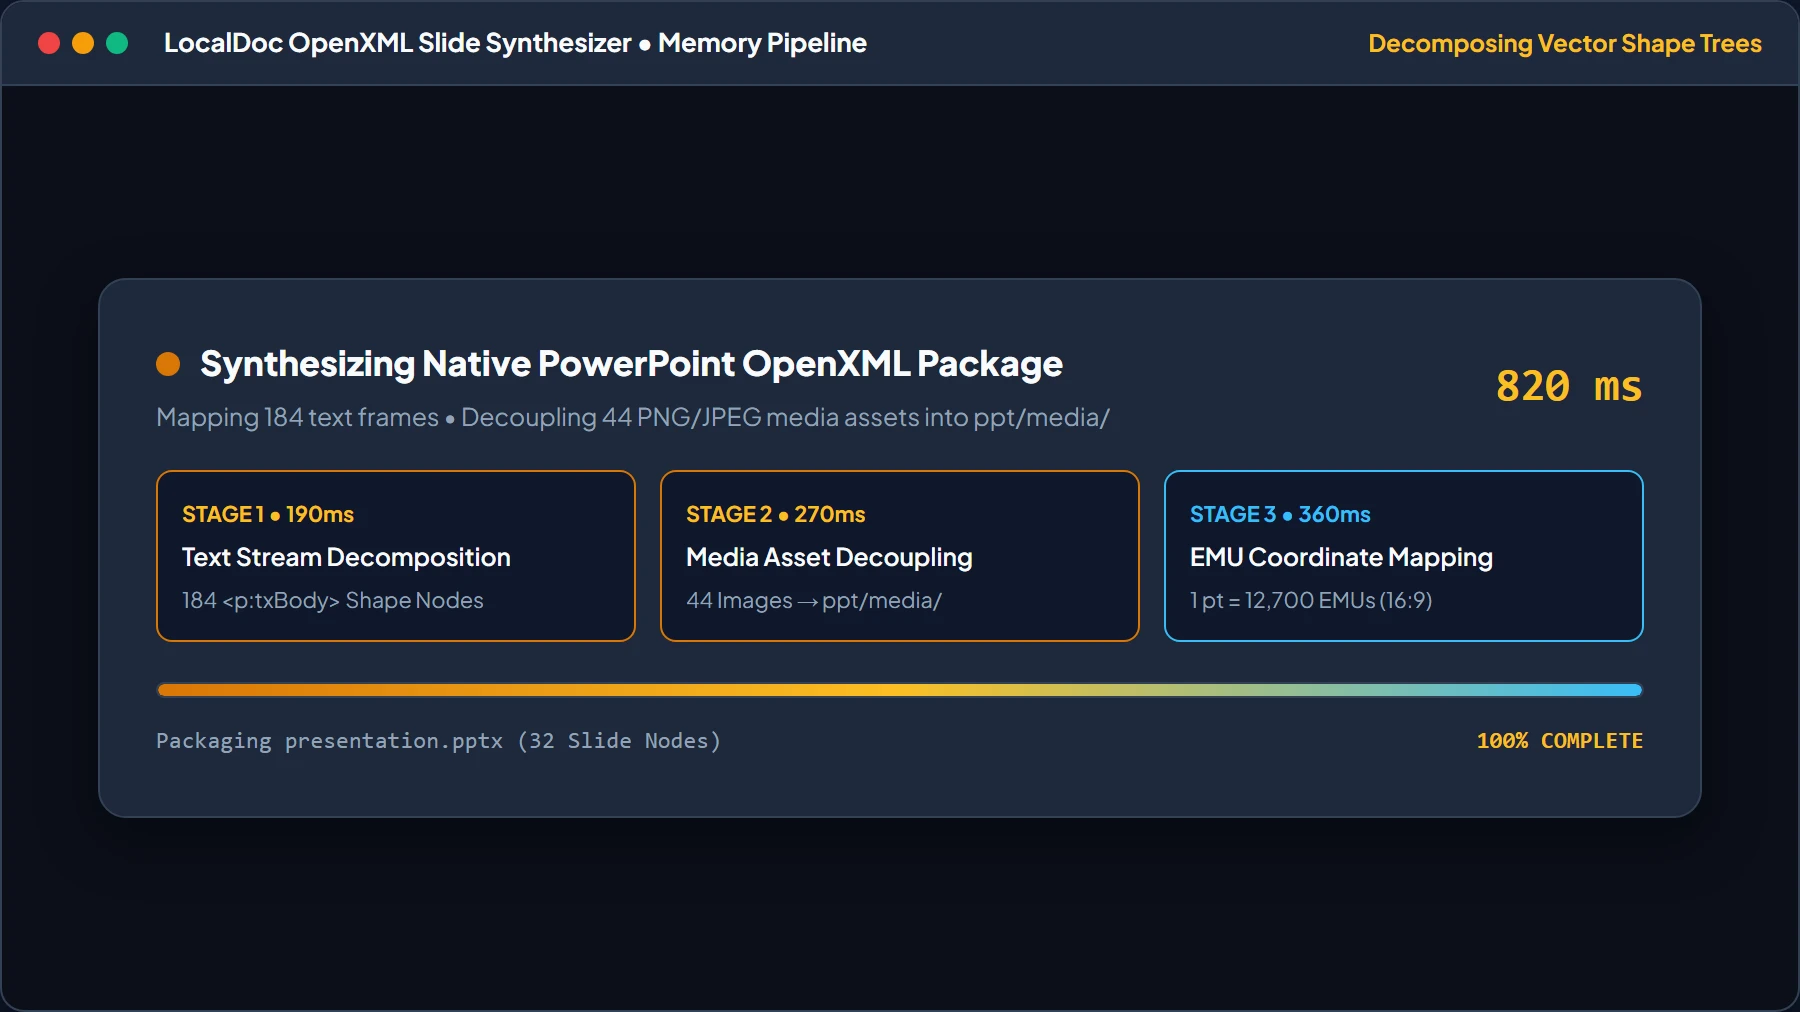Click the "Media Asset Decoupling" title
Screen dimensions: 1800x1012
tap(829, 557)
